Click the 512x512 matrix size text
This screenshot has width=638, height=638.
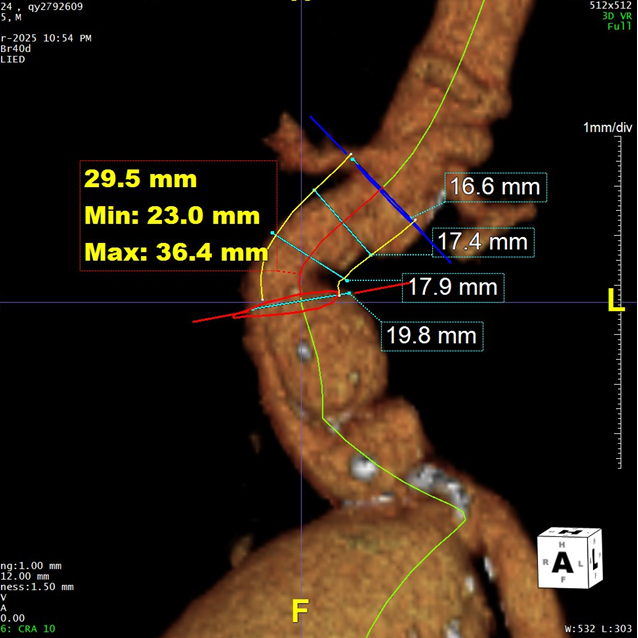point(611,6)
